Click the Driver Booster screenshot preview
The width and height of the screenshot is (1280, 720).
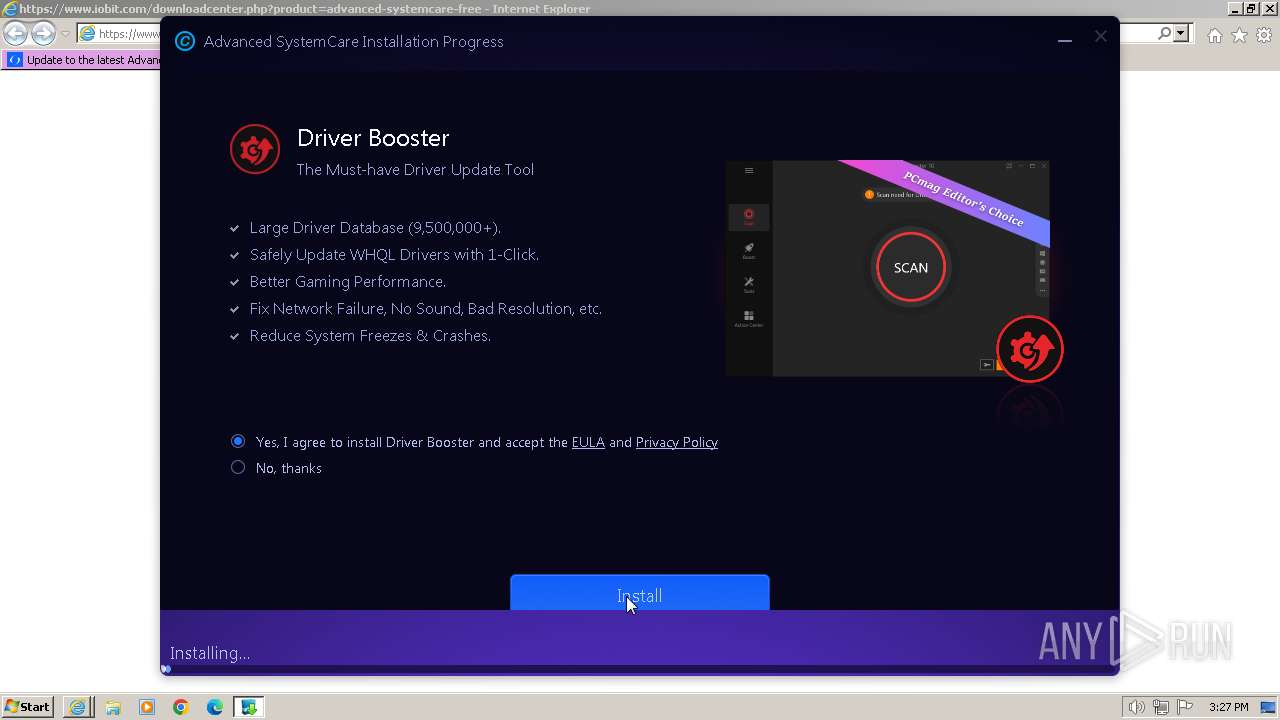click(887, 268)
